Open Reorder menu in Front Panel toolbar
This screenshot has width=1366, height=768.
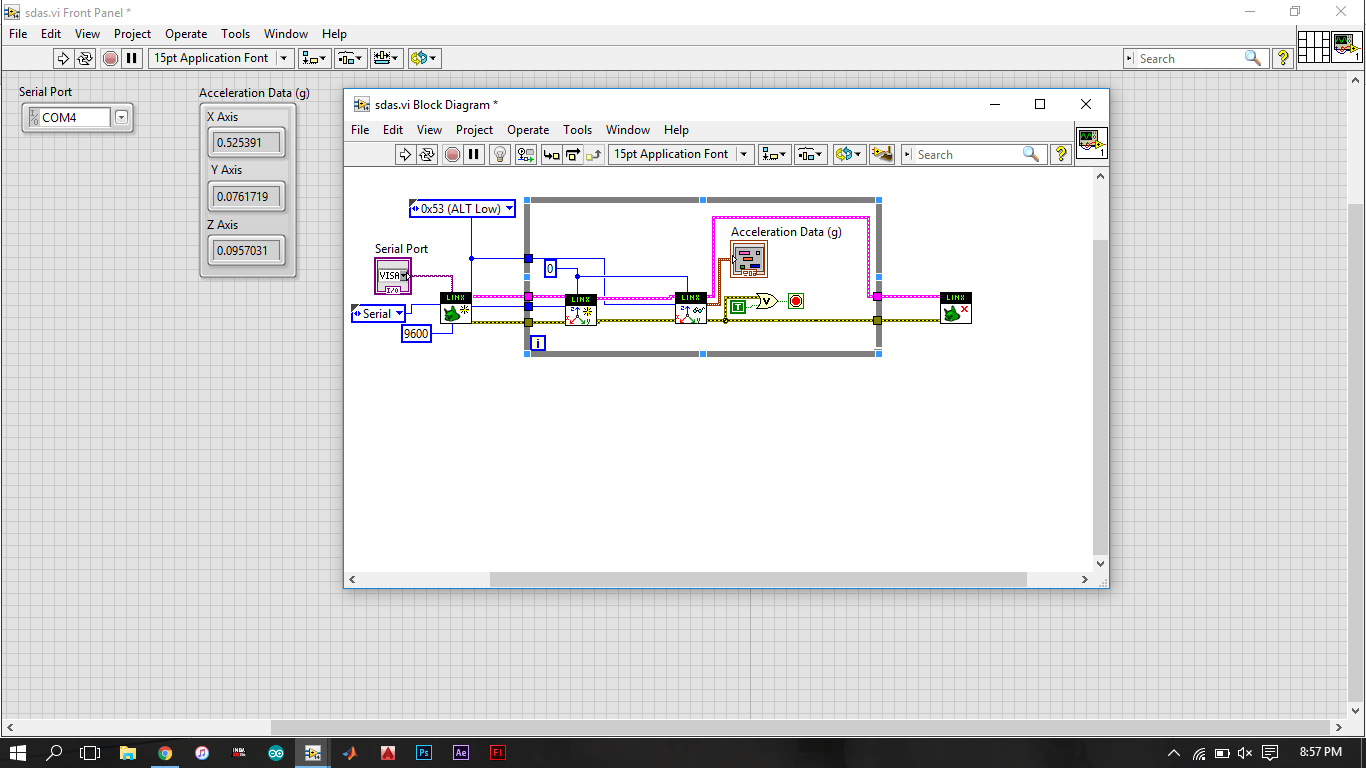425,58
